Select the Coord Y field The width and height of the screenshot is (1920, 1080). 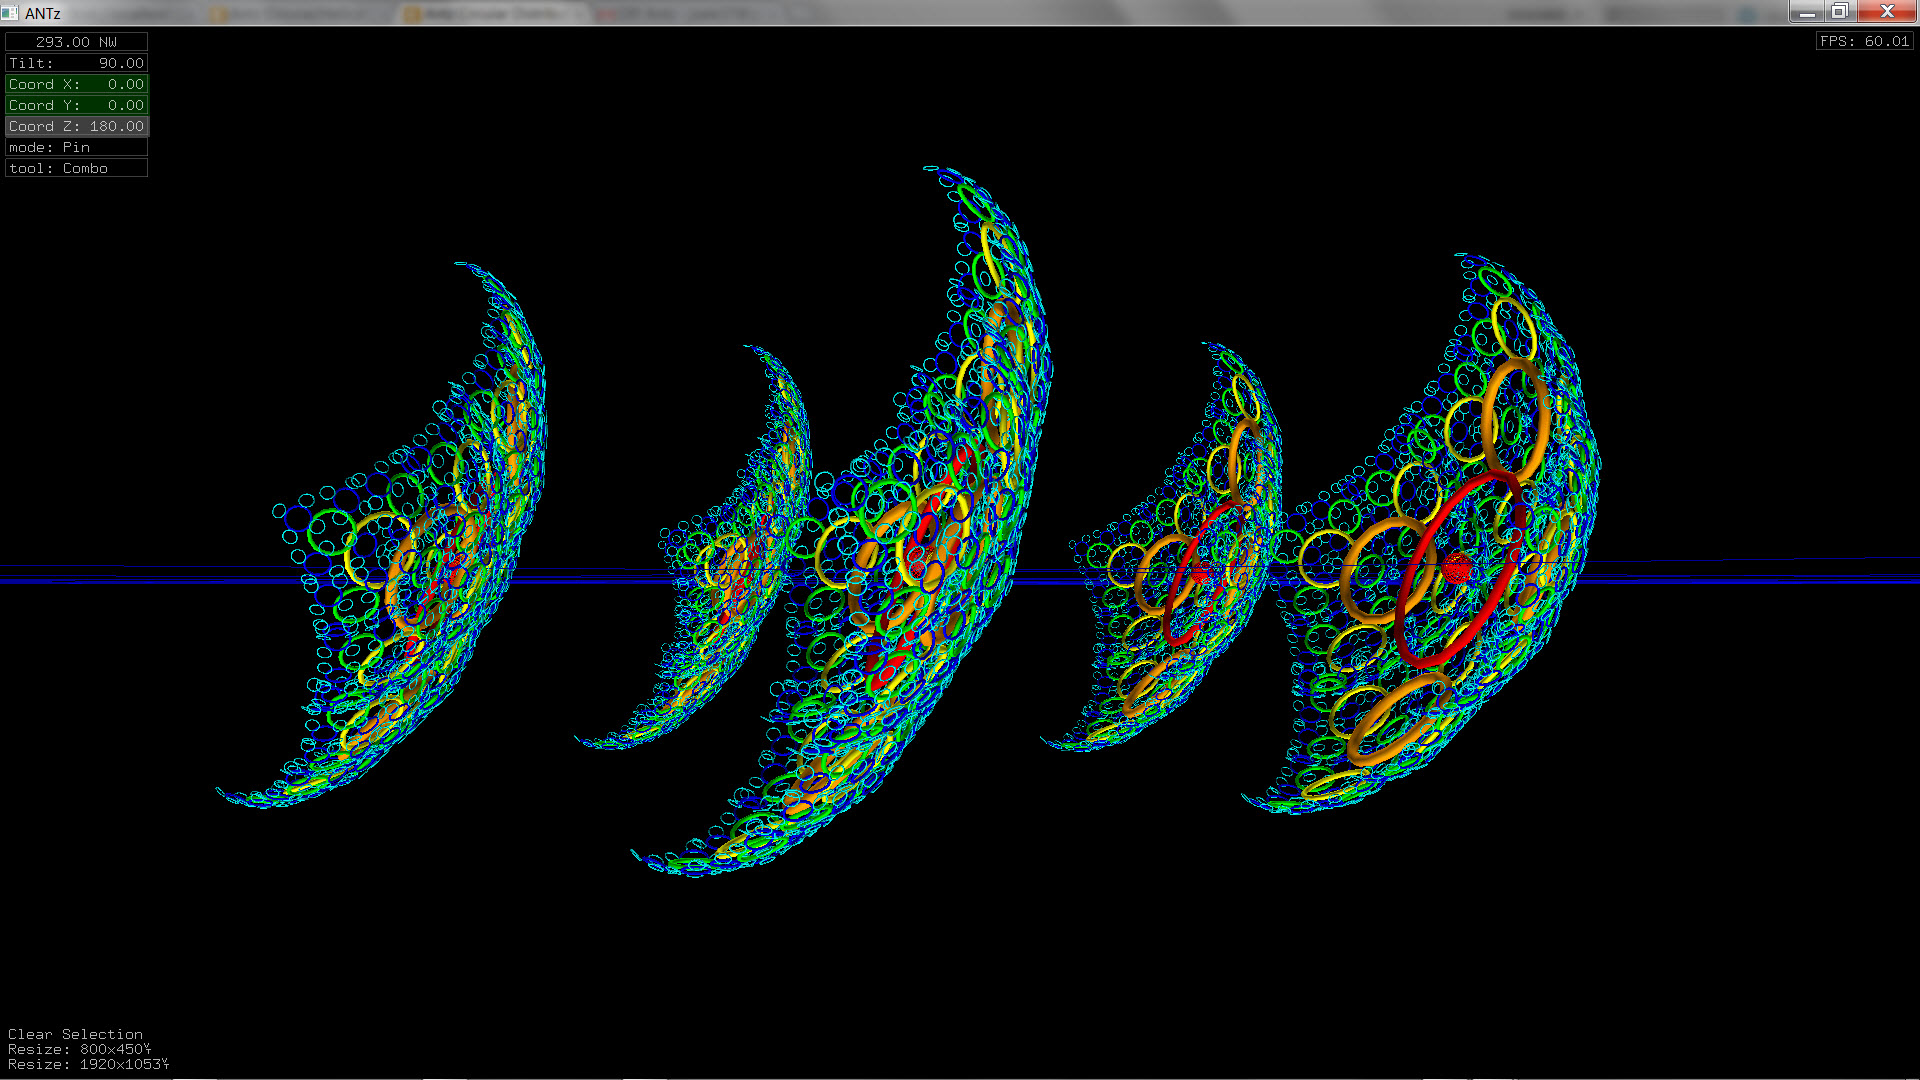coord(76,105)
